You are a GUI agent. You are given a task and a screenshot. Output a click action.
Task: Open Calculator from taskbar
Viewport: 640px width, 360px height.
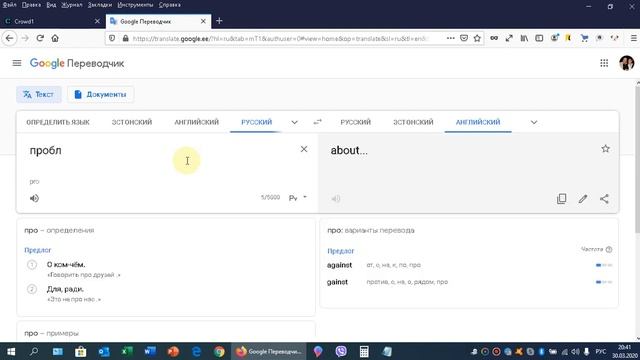click(x=364, y=351)
